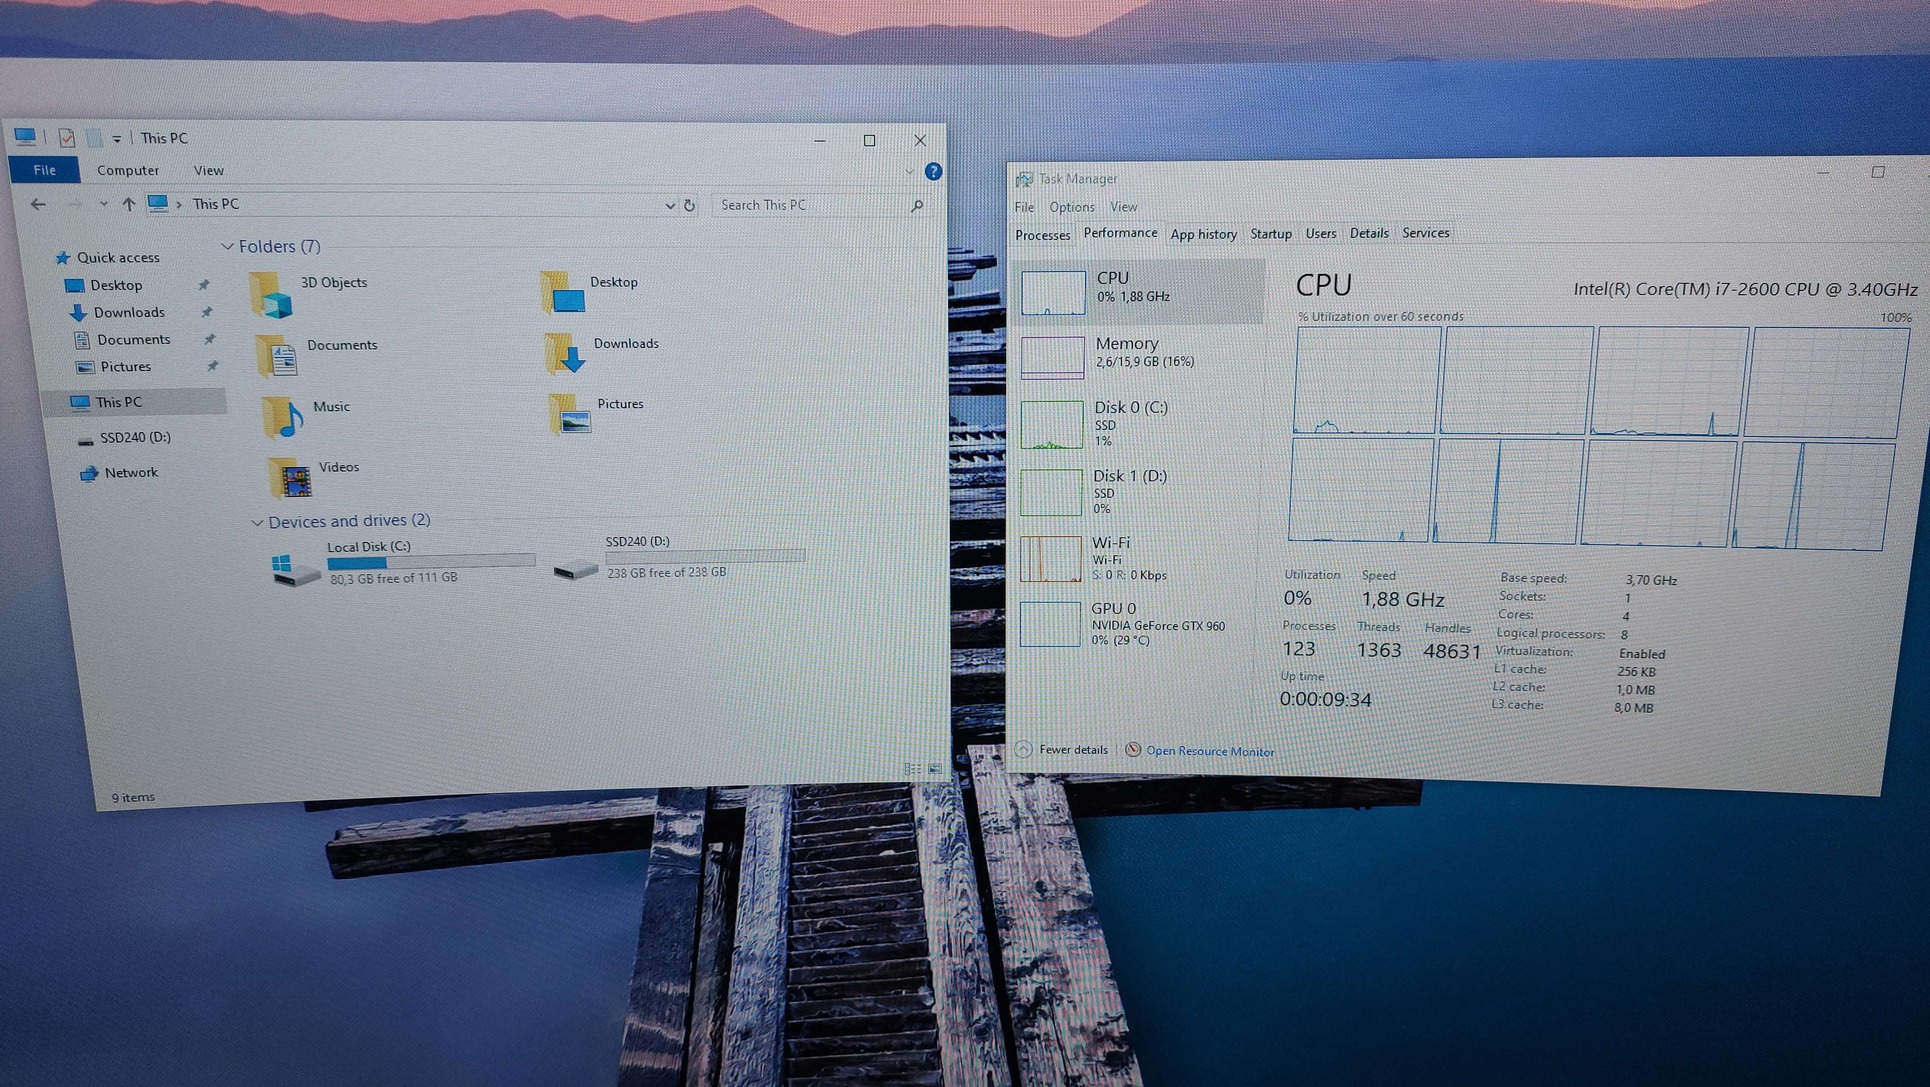The width and height of the screenshot is (1930, 1087).
Task: Click the Search This PC field
Action: pyautogui.click(x=810, y=205)
